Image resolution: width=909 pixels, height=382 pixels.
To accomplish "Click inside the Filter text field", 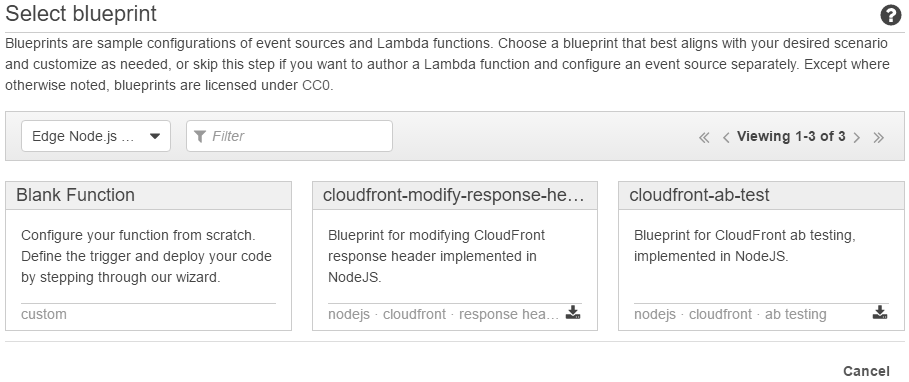I will point(289,136).
